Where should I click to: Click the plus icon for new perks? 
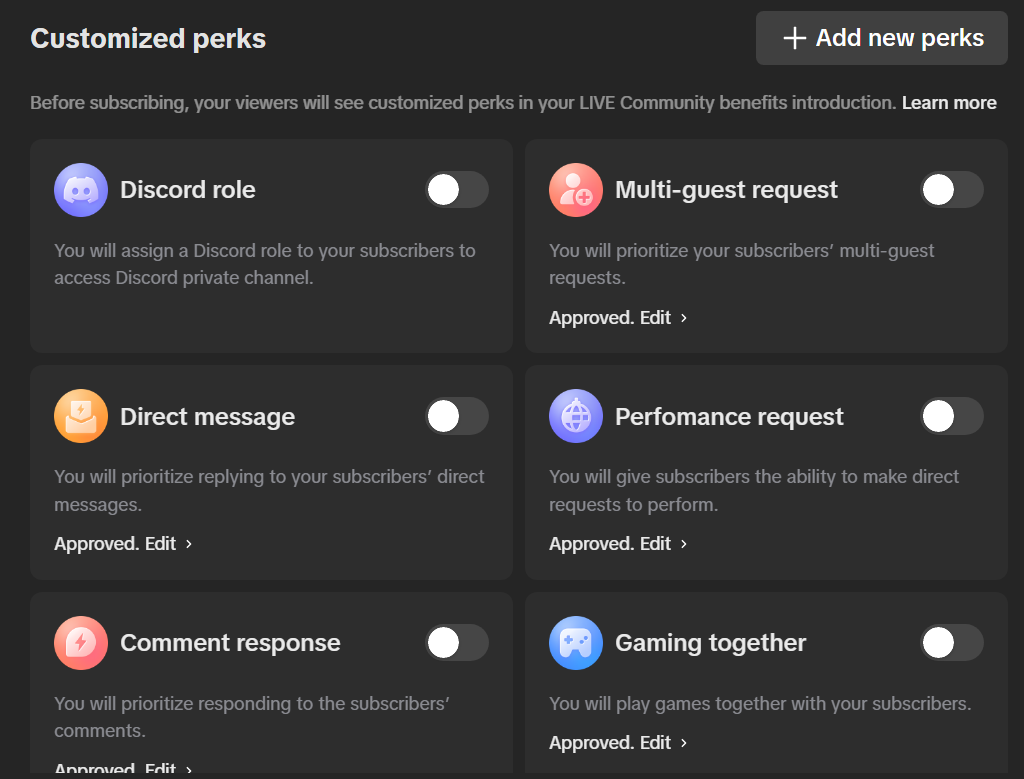(x=795, y=39)
